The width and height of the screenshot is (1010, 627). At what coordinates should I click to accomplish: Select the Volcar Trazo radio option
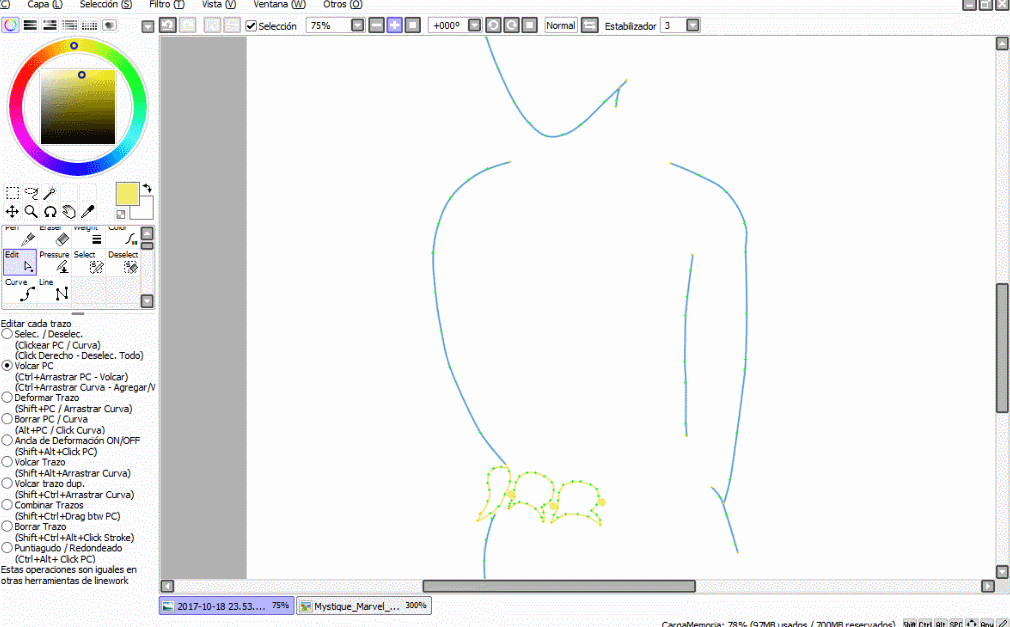pyautogui.click(x=7, y=462)
